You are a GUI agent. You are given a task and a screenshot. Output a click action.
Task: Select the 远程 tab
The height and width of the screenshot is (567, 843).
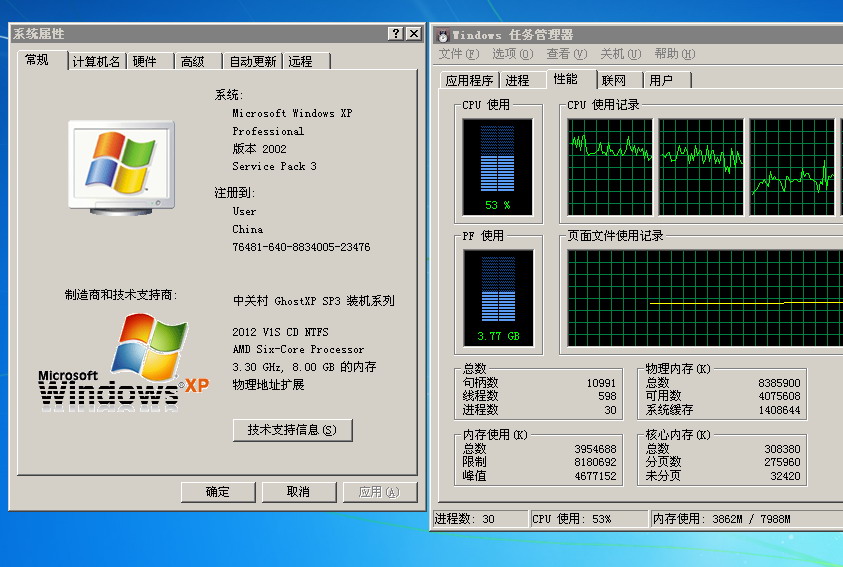[x=306, y=62]
